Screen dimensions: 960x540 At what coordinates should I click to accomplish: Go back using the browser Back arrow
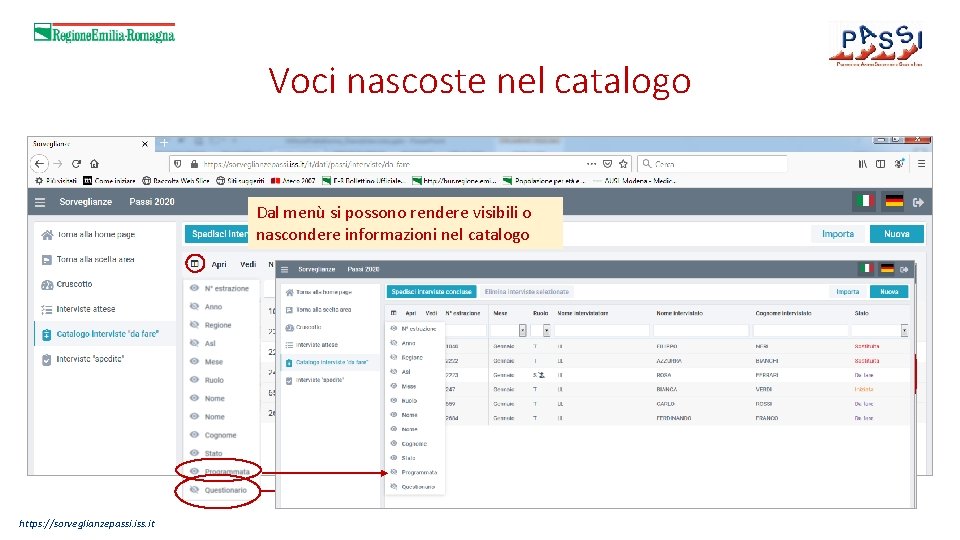pyautogui.click(x=40, y=164)
